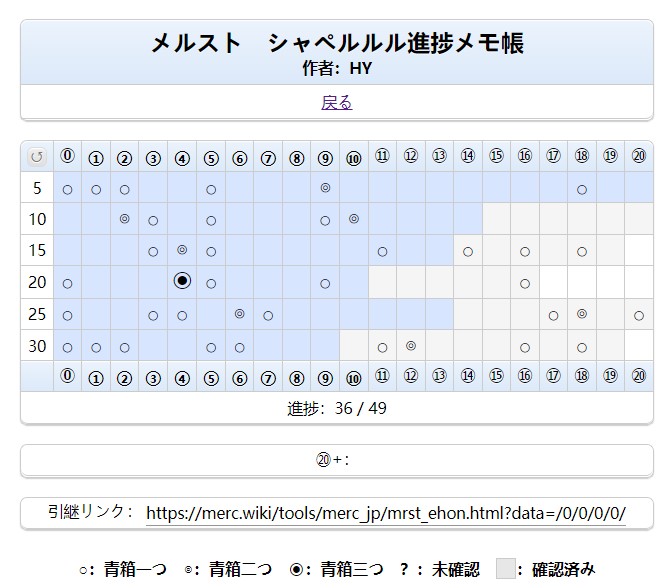Viewport: 672px width, 588px height.
Task: Toggle the circle in row 25 column ⓪
Action: click(67, 316)
